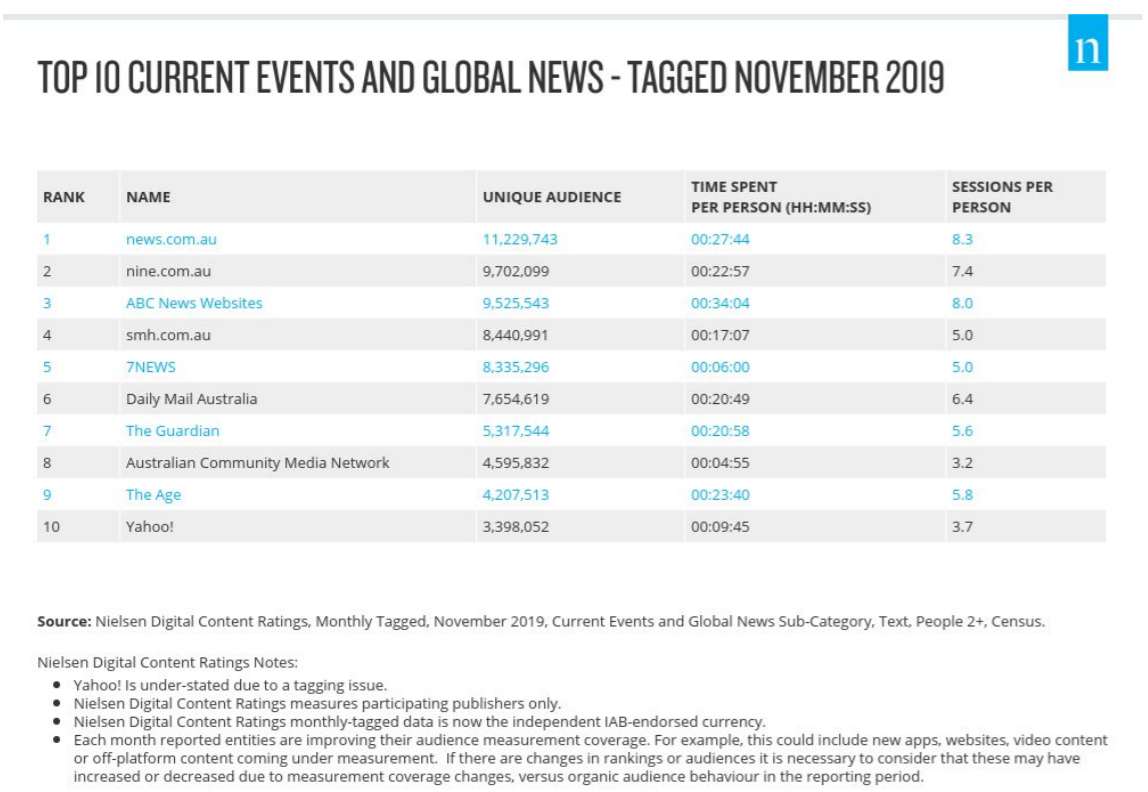Click the 00:34:04 time spent value
Screen dimensions: 1148x792
point(720,303)
